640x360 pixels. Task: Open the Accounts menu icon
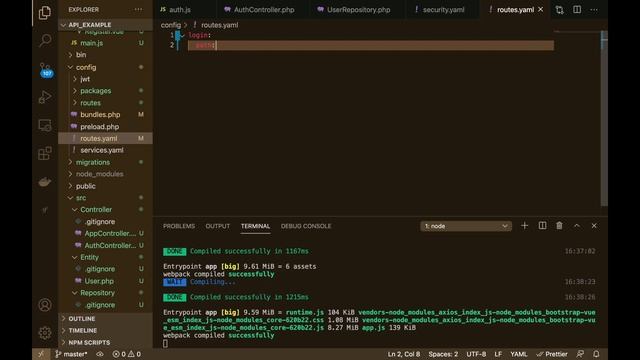coord(44,304)
